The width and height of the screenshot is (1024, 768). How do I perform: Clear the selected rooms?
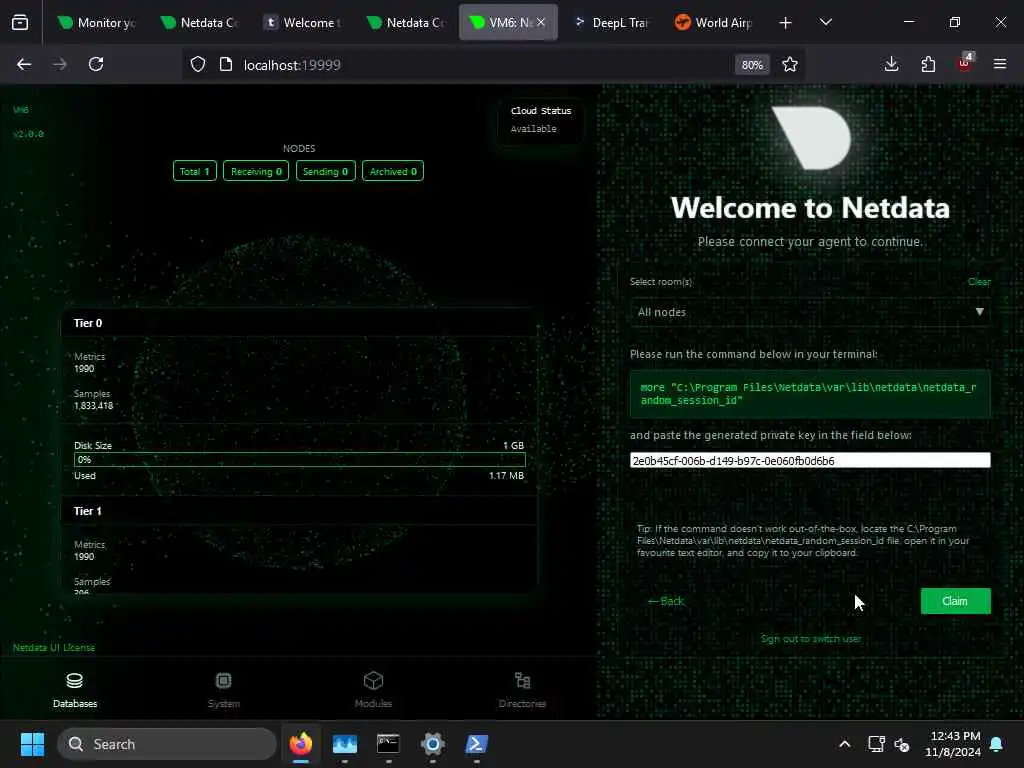979,281
